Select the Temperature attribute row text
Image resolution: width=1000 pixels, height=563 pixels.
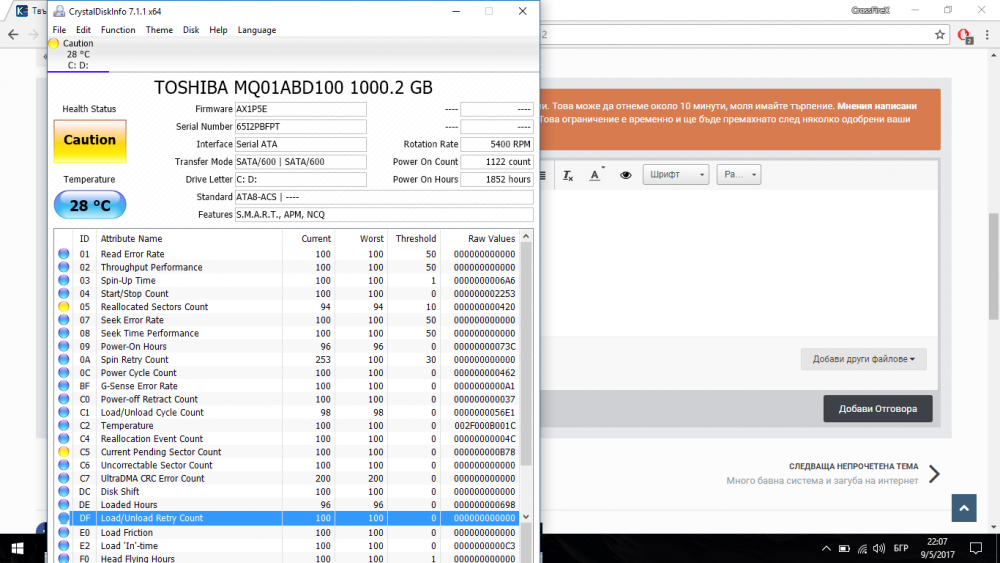coord(127,425)
